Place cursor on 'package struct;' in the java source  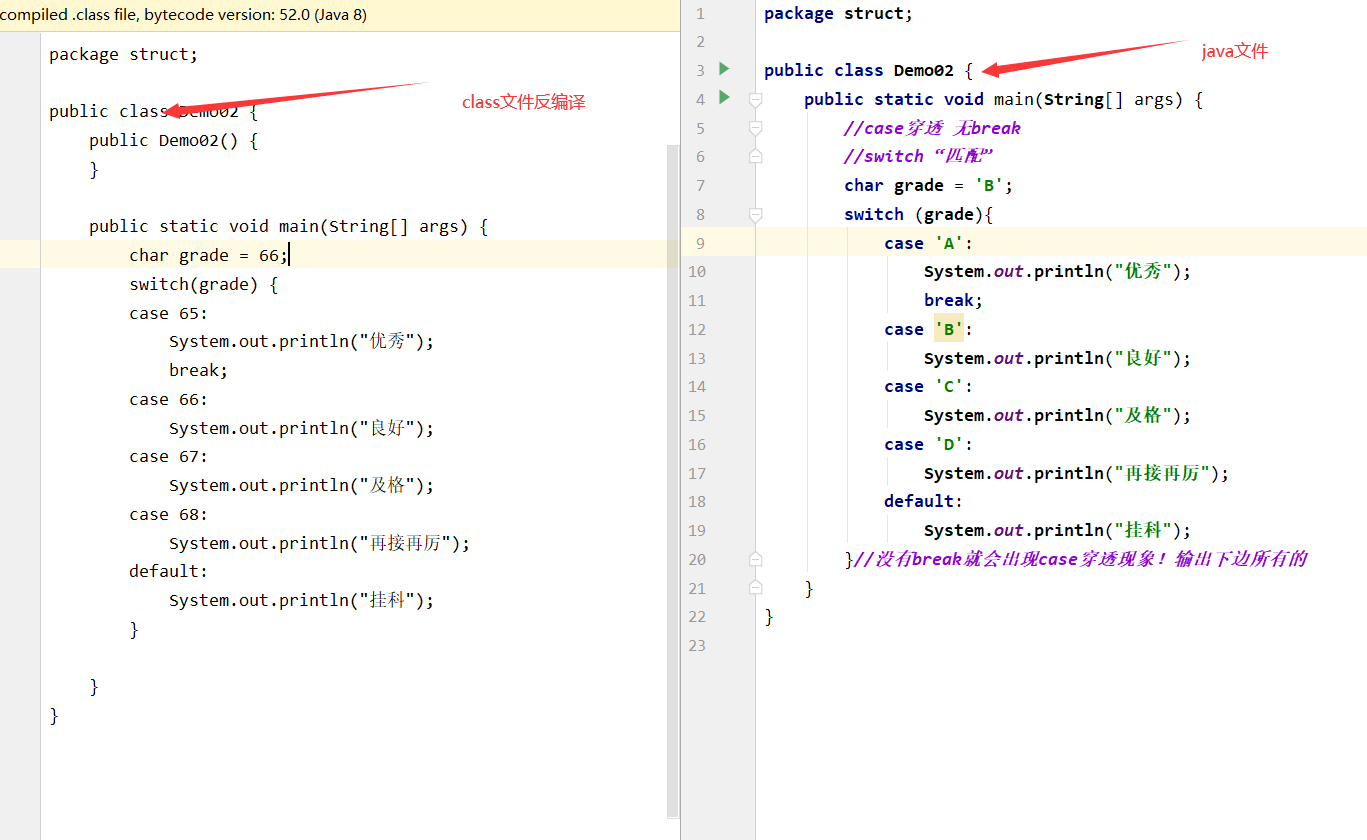[x=838, y=13]
